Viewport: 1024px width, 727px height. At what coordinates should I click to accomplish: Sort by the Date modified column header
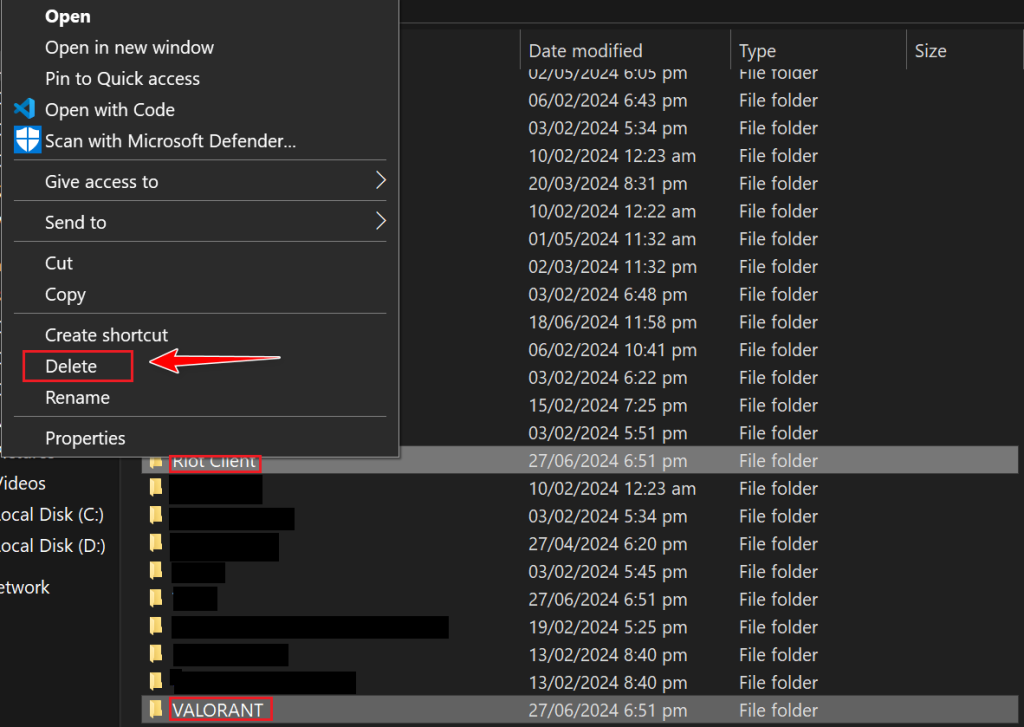(x=585, y=51)
